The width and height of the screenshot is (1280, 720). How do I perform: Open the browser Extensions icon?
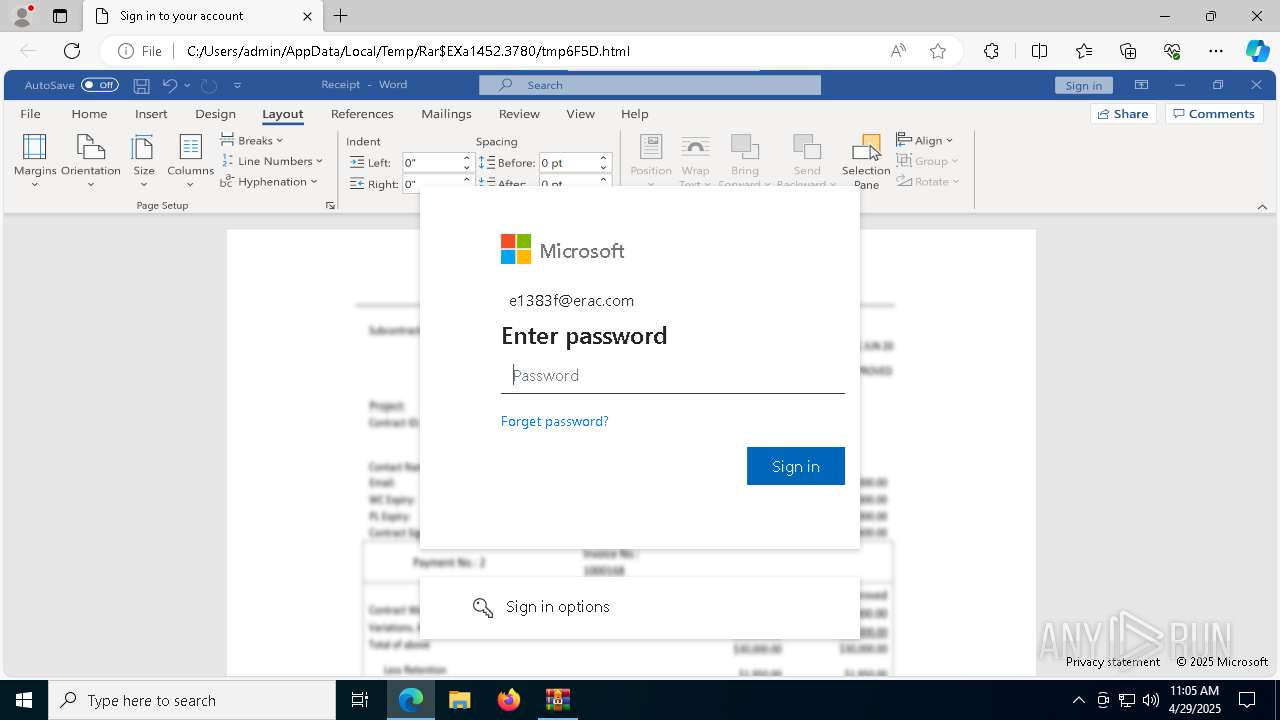[x=991, y=51]
